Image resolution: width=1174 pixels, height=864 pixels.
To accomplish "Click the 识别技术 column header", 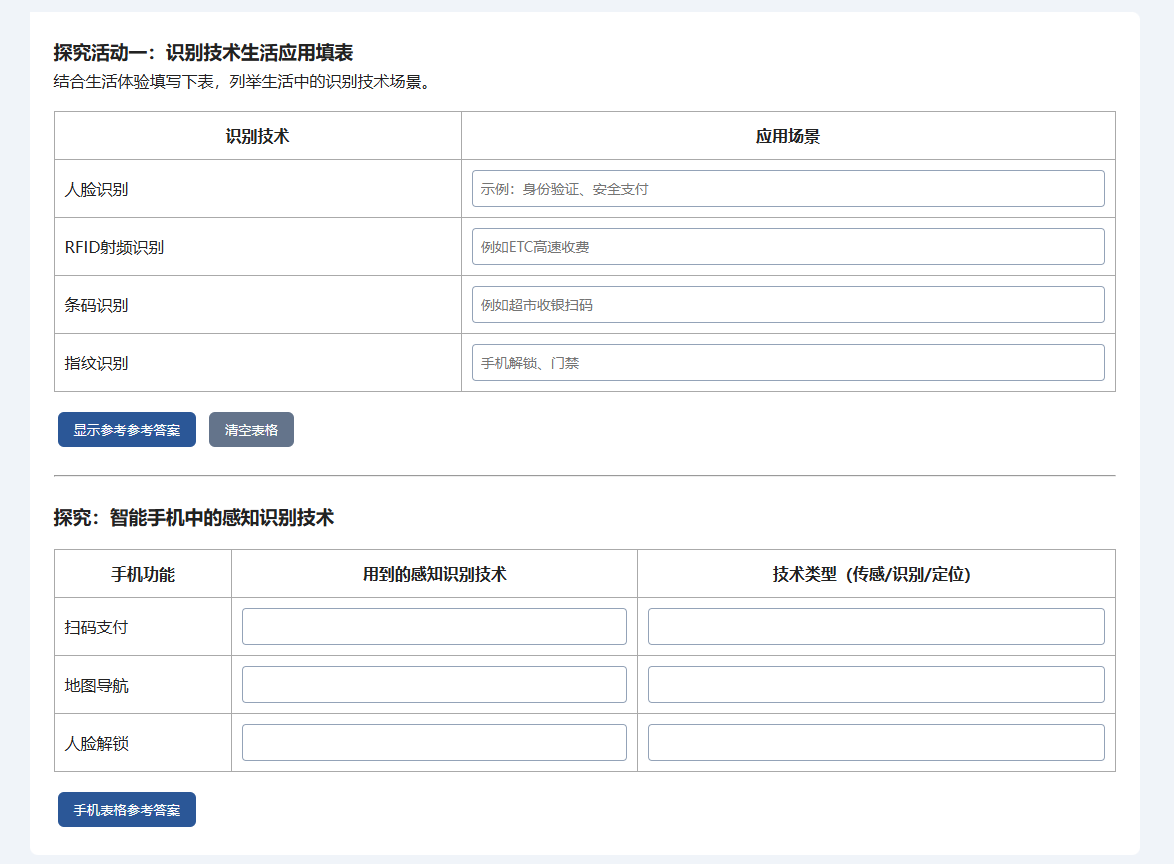I will 258,136.
